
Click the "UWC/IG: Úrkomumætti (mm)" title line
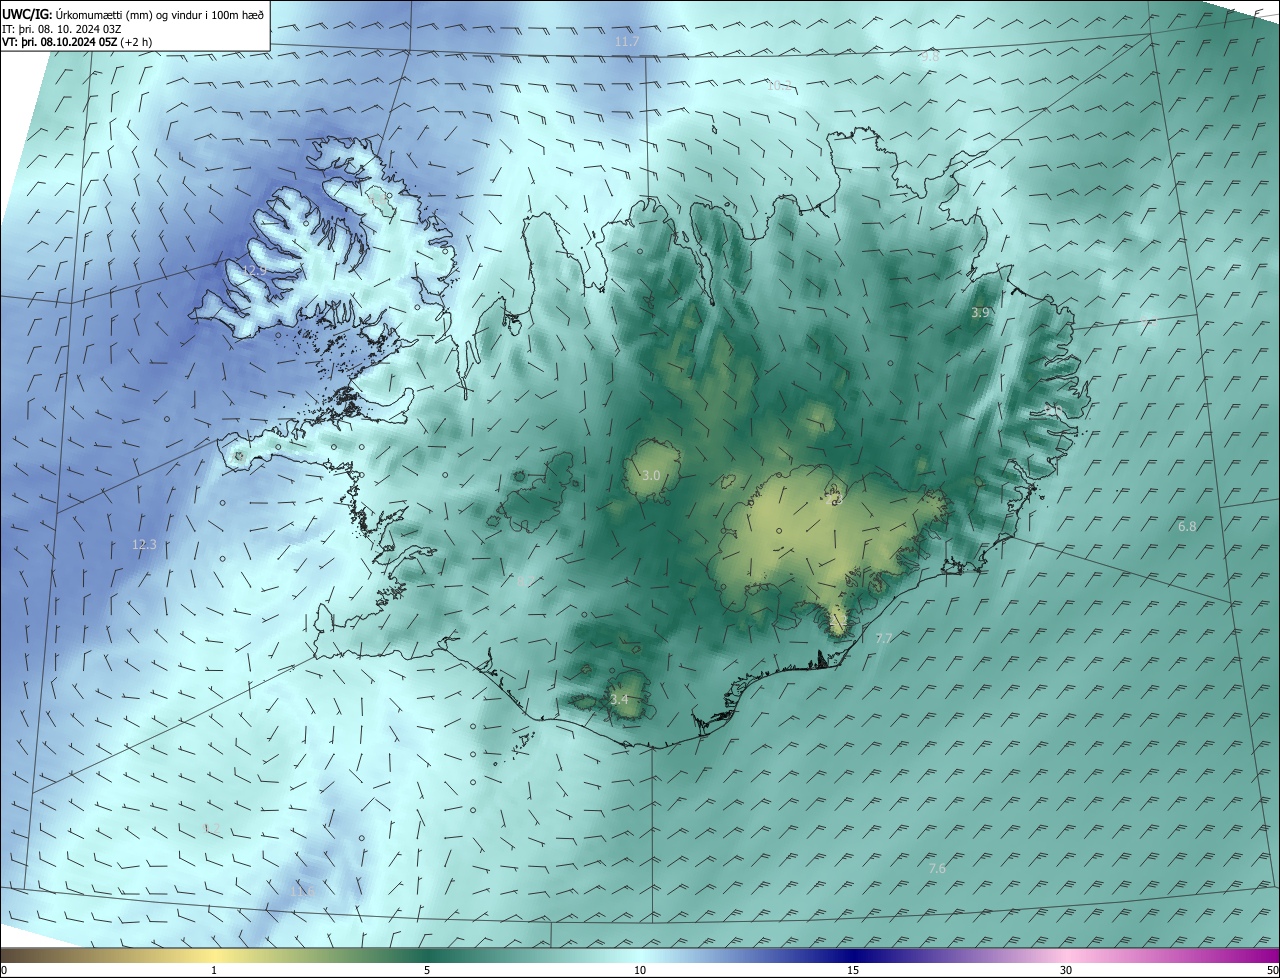tap(133, 14)
